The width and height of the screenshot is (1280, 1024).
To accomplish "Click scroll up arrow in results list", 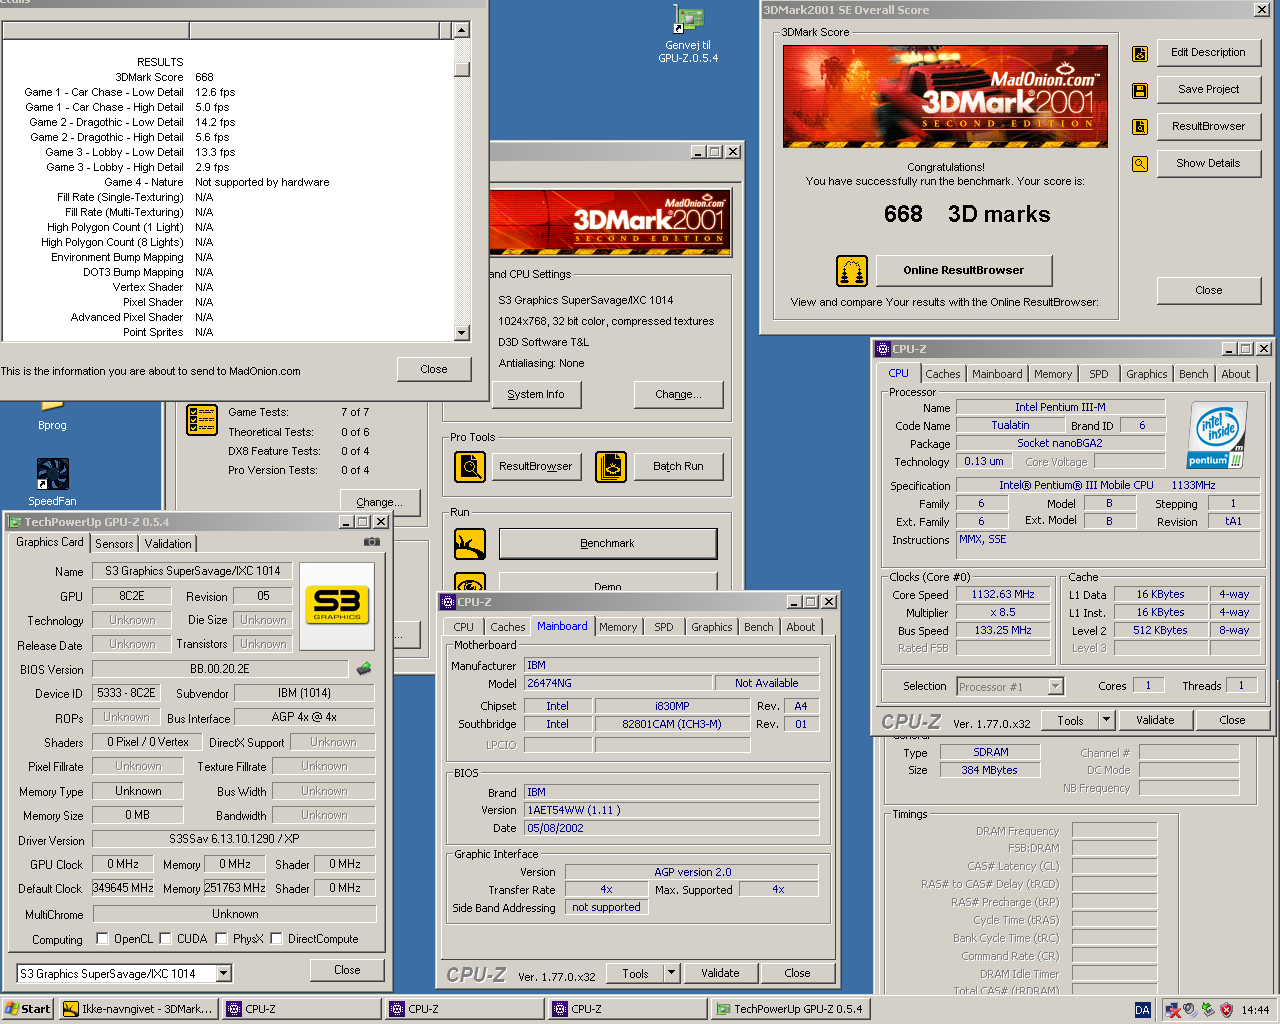I will click(x=461, y=31).
